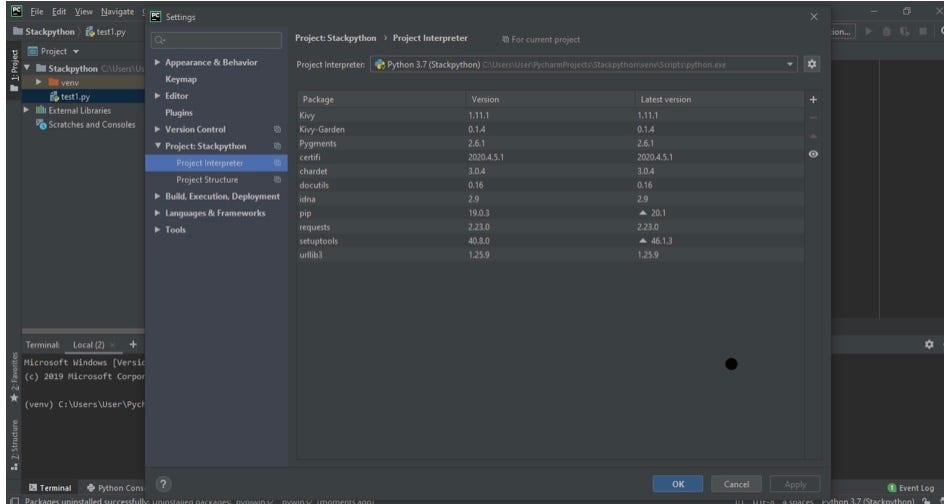Open the Project Interpreter dropdown
This screenshot has width=944, height=504.
click(789, 64)
